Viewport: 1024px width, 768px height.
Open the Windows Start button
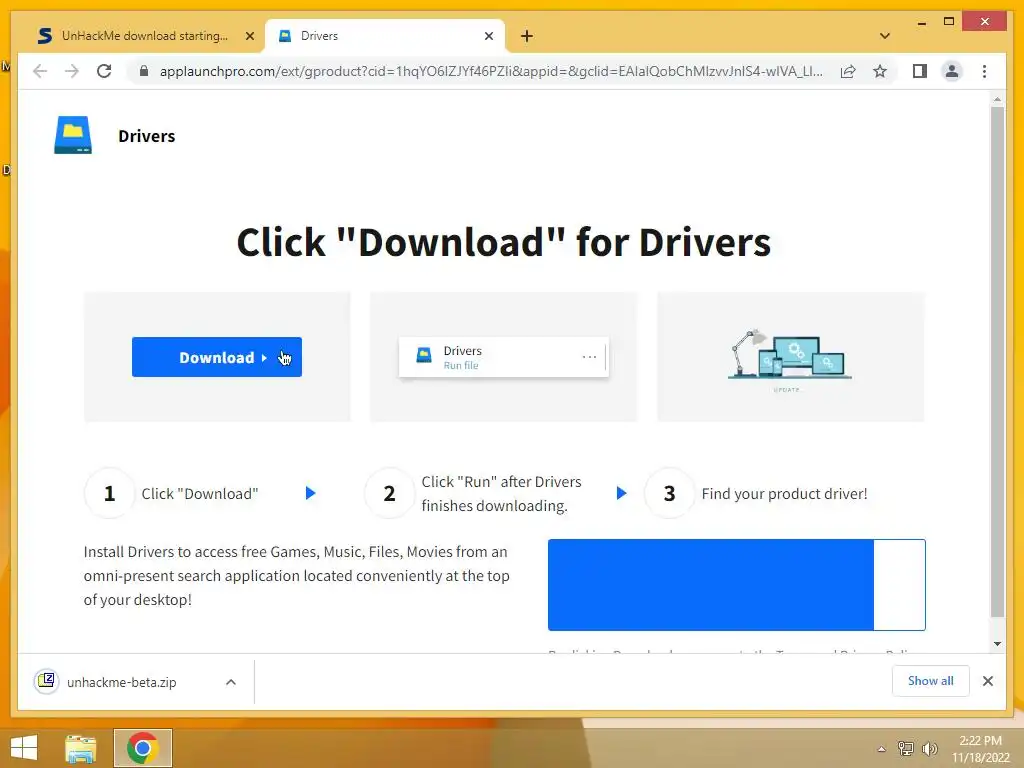click(24, 748)
